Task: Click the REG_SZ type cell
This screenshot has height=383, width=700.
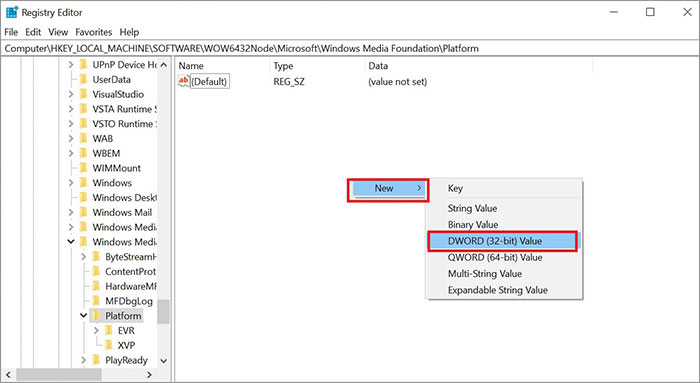Action: tap(289, 82)
